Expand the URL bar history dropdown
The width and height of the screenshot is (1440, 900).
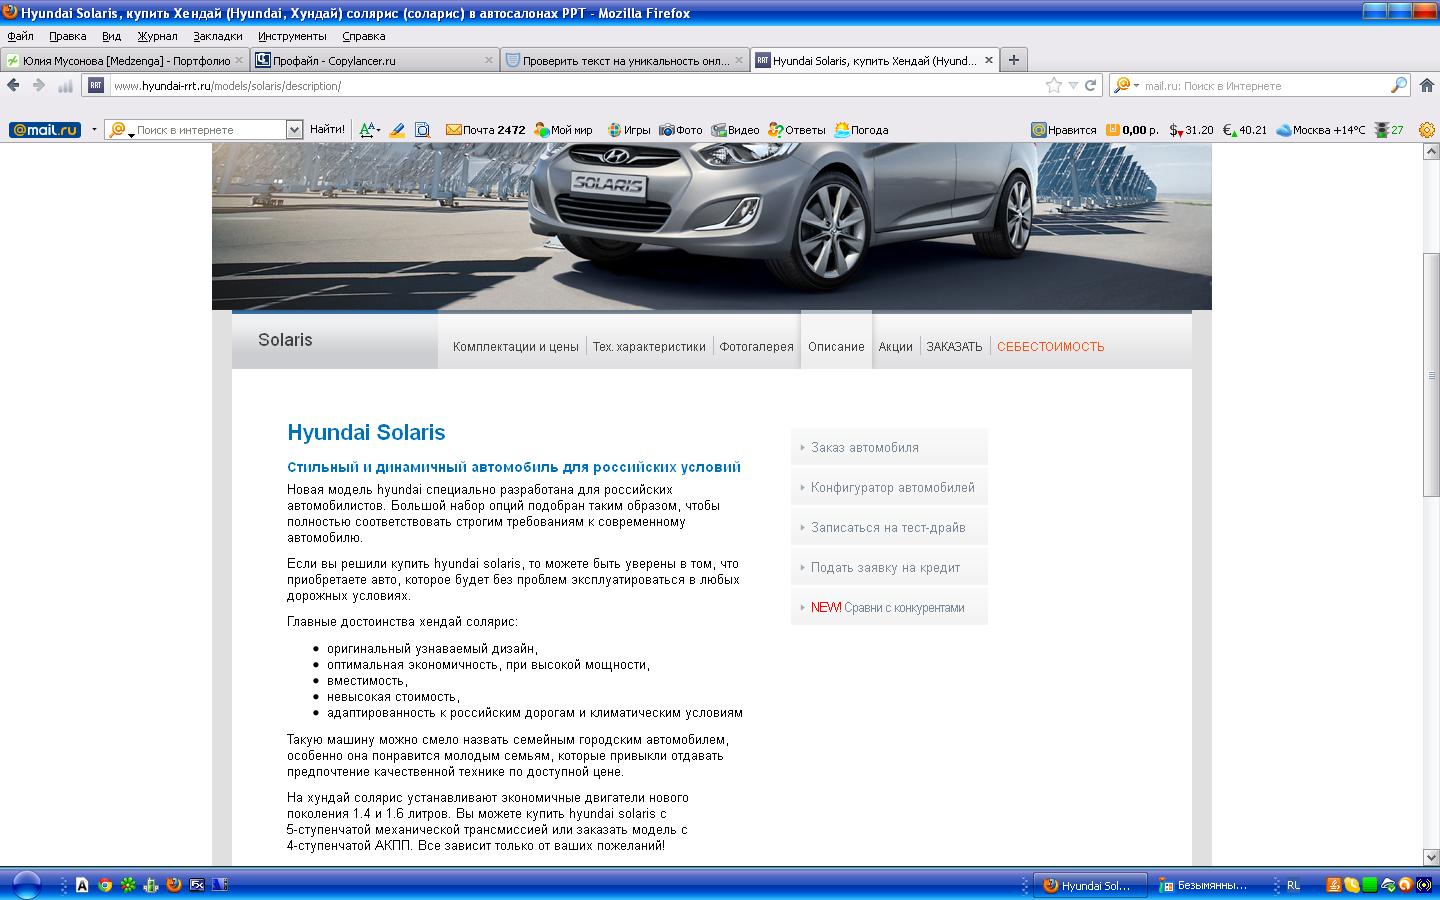(1073, 86)
